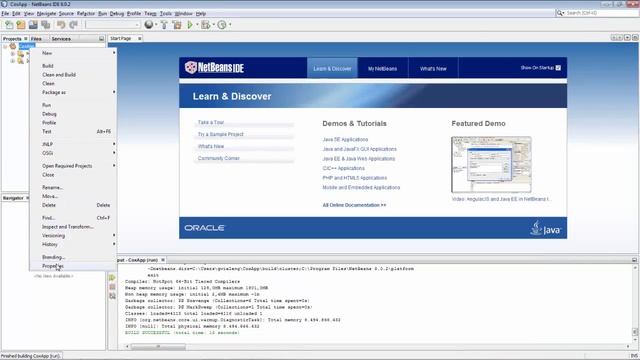Click the Take a Tour link
Viewport: 640px width, 360px height.
[x=211, y=122]
